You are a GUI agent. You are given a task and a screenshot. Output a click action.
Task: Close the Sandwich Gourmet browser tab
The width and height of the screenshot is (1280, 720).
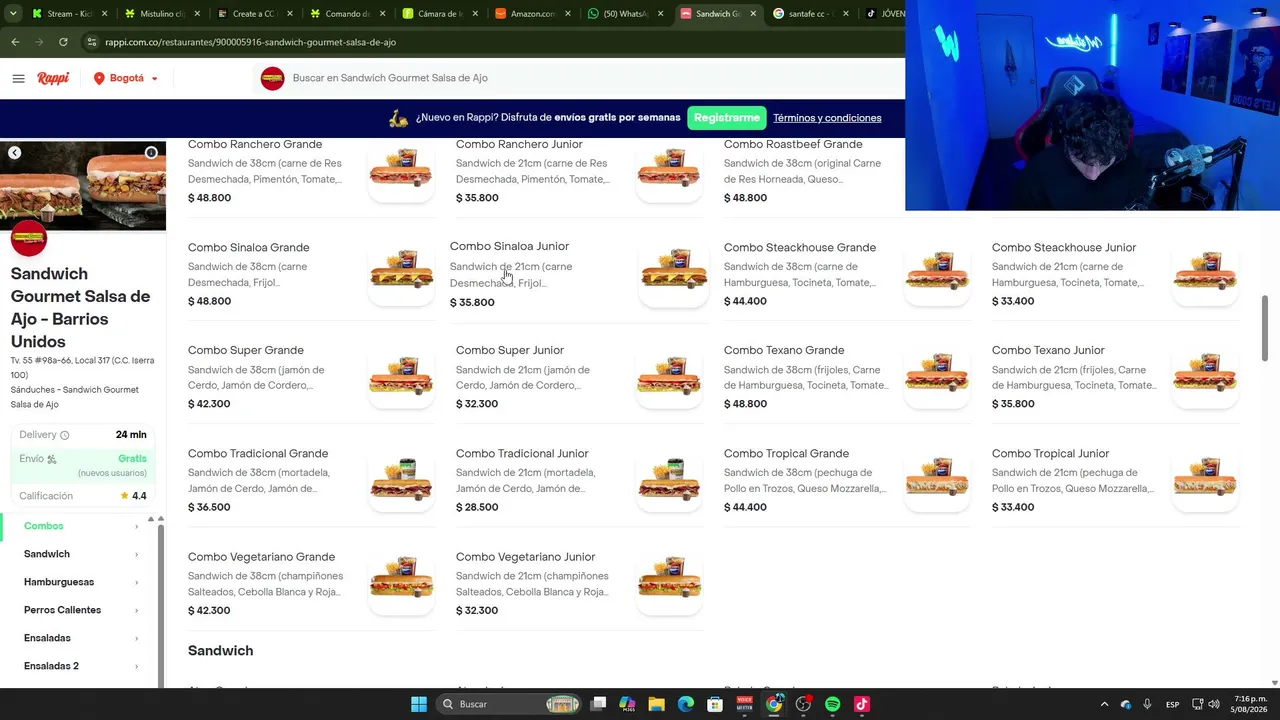(753, 14)
